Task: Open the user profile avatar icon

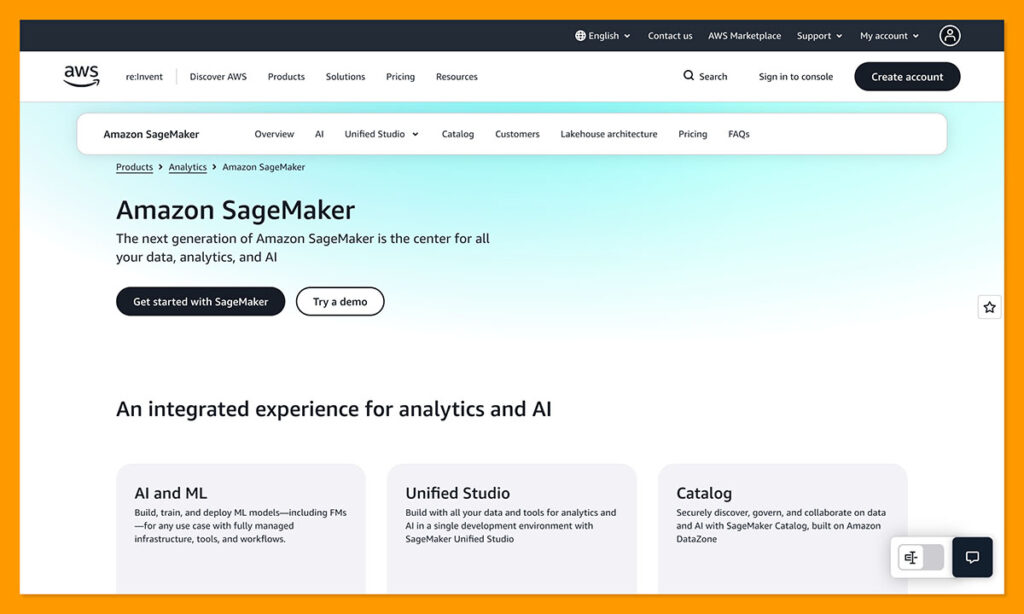Action: pos(950,35)
